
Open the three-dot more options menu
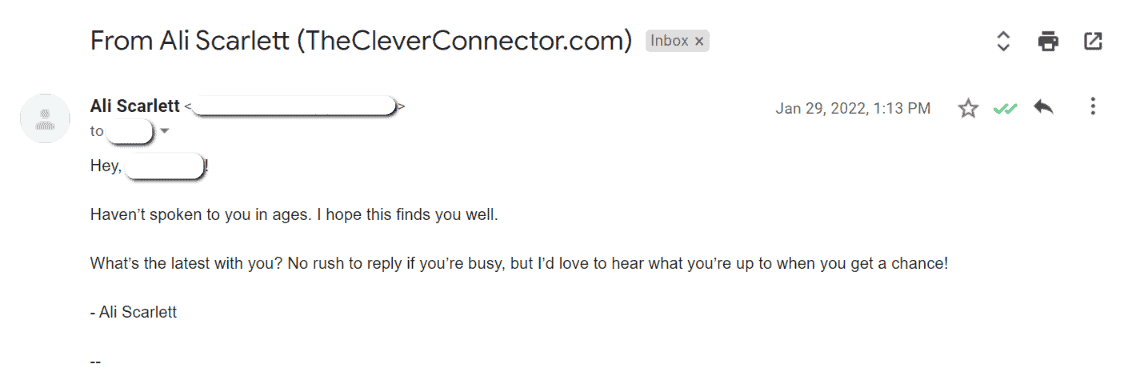[x=1093, y=108]
